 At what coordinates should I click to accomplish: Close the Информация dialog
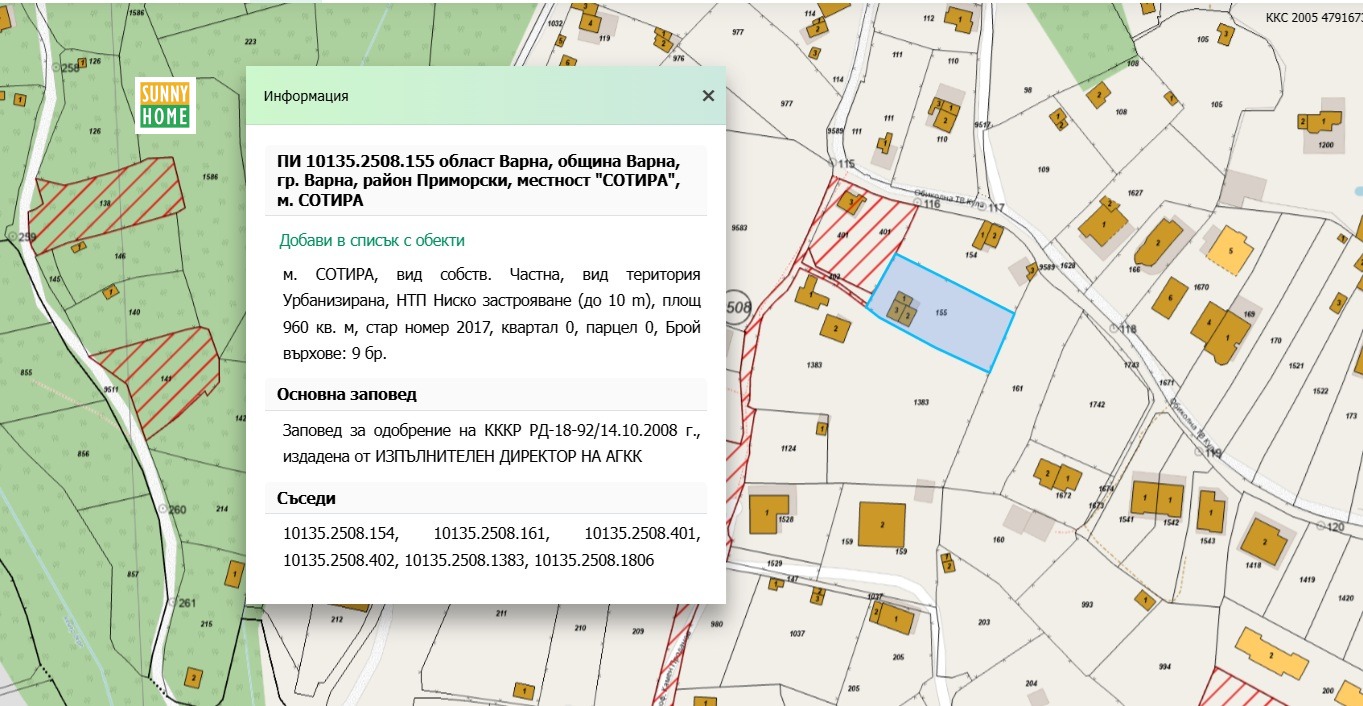click(x=708, y=96)
